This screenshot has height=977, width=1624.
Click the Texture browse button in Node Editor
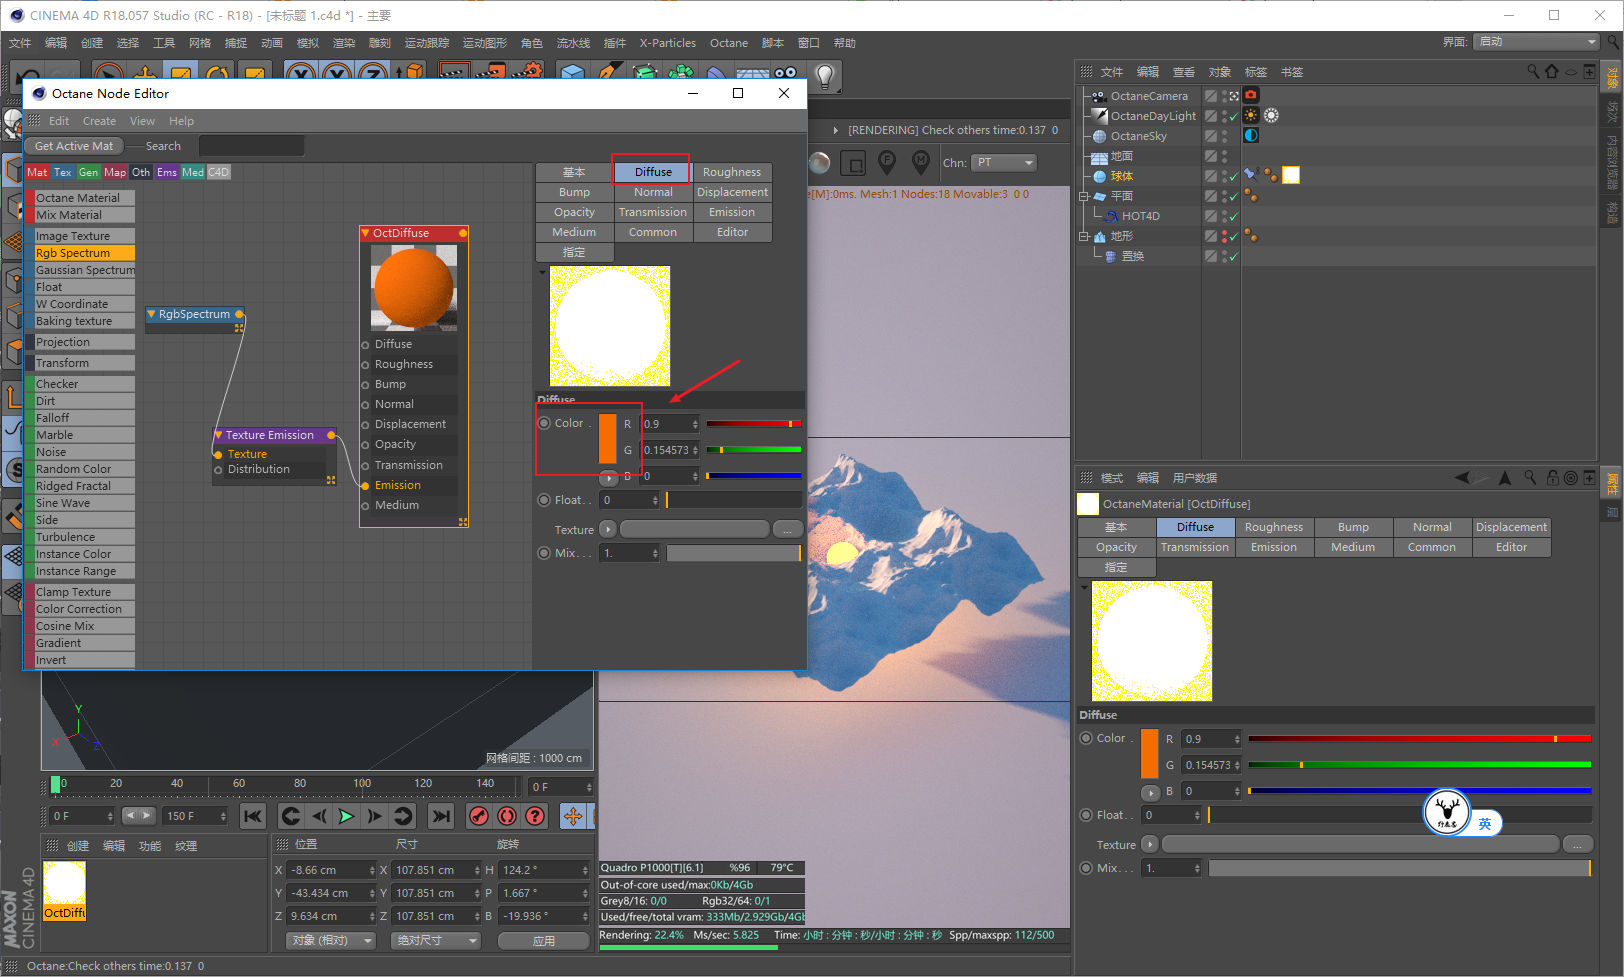click(x=787, y=529)
